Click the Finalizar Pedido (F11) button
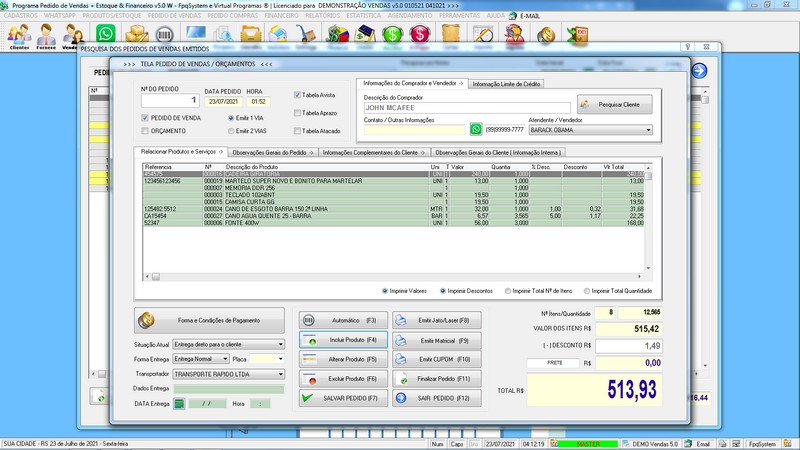Viewport: 800px width, 450px height. coord(437,379)
